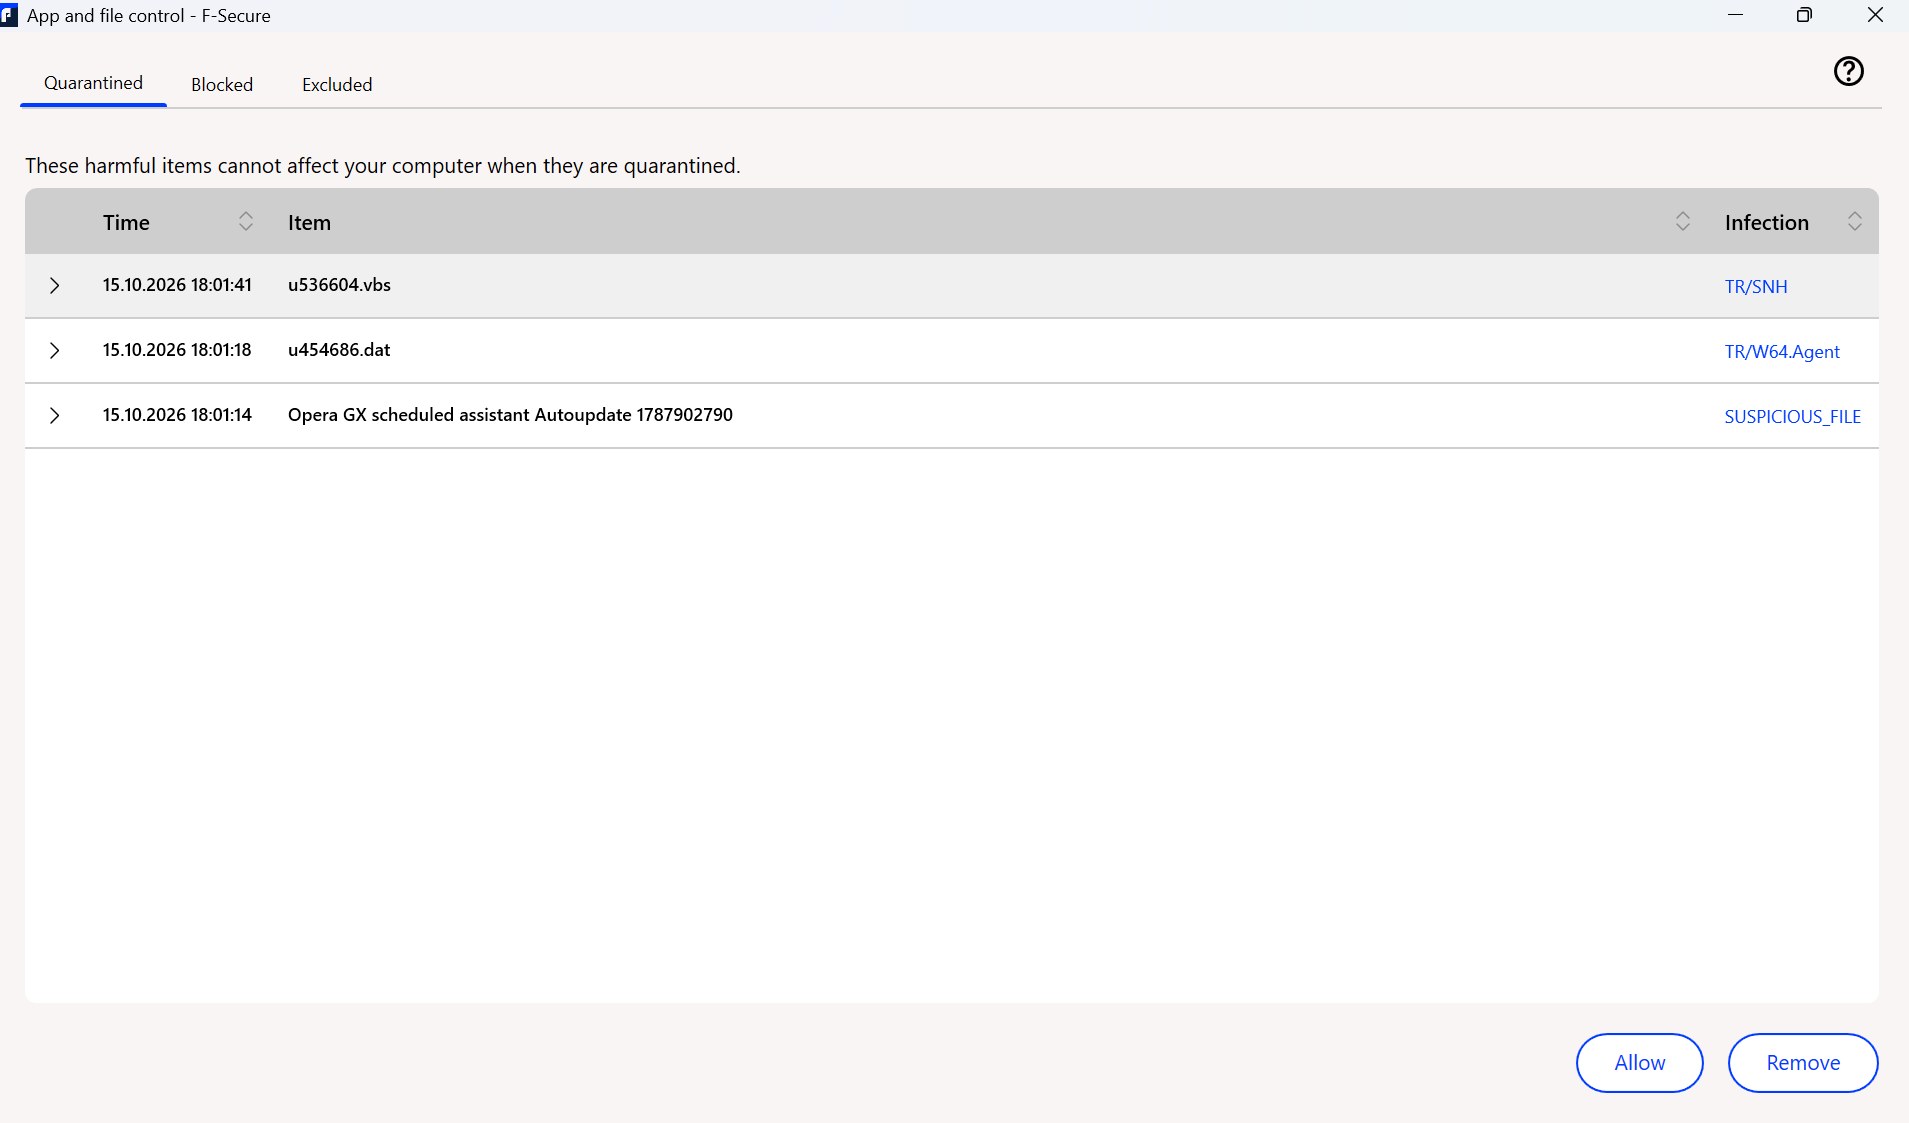This screenshot has height=1123, width=1909.
Task: Click the 15.10.2026 18:01:41 timestamp
Action: (177, 285)
